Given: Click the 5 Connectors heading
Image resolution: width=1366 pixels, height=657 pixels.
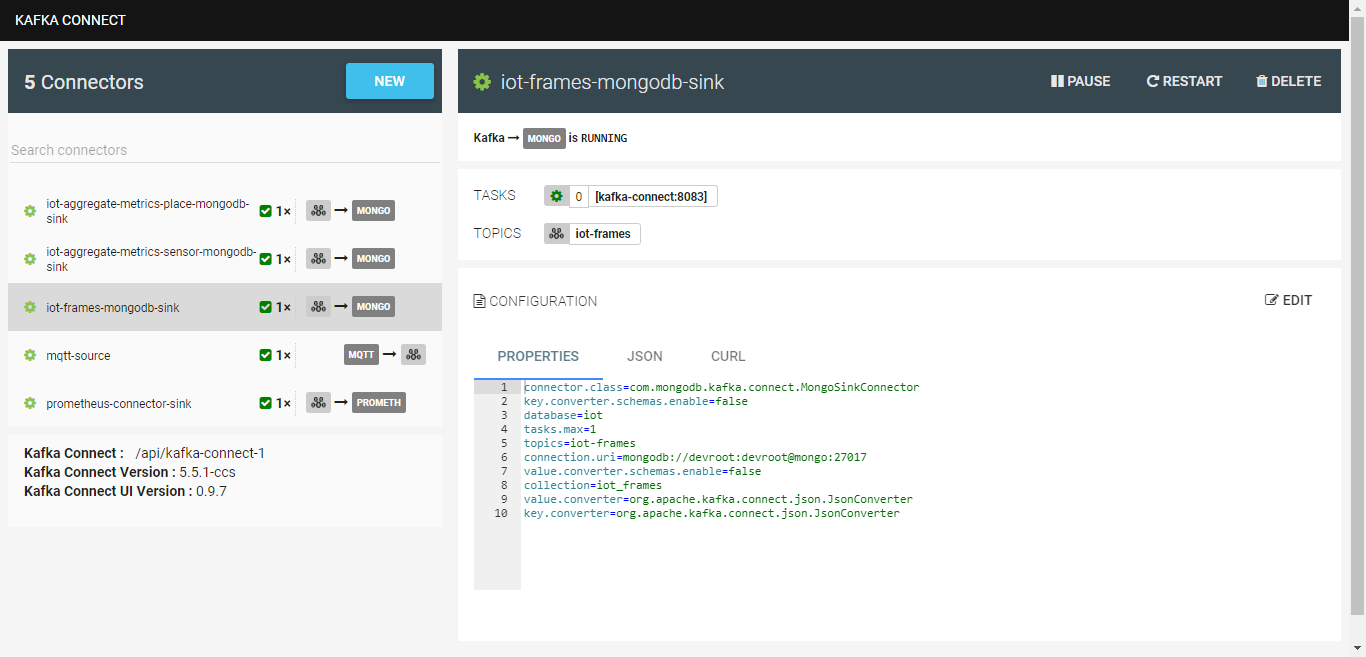Looking at the screenshot, I should 84,82.
